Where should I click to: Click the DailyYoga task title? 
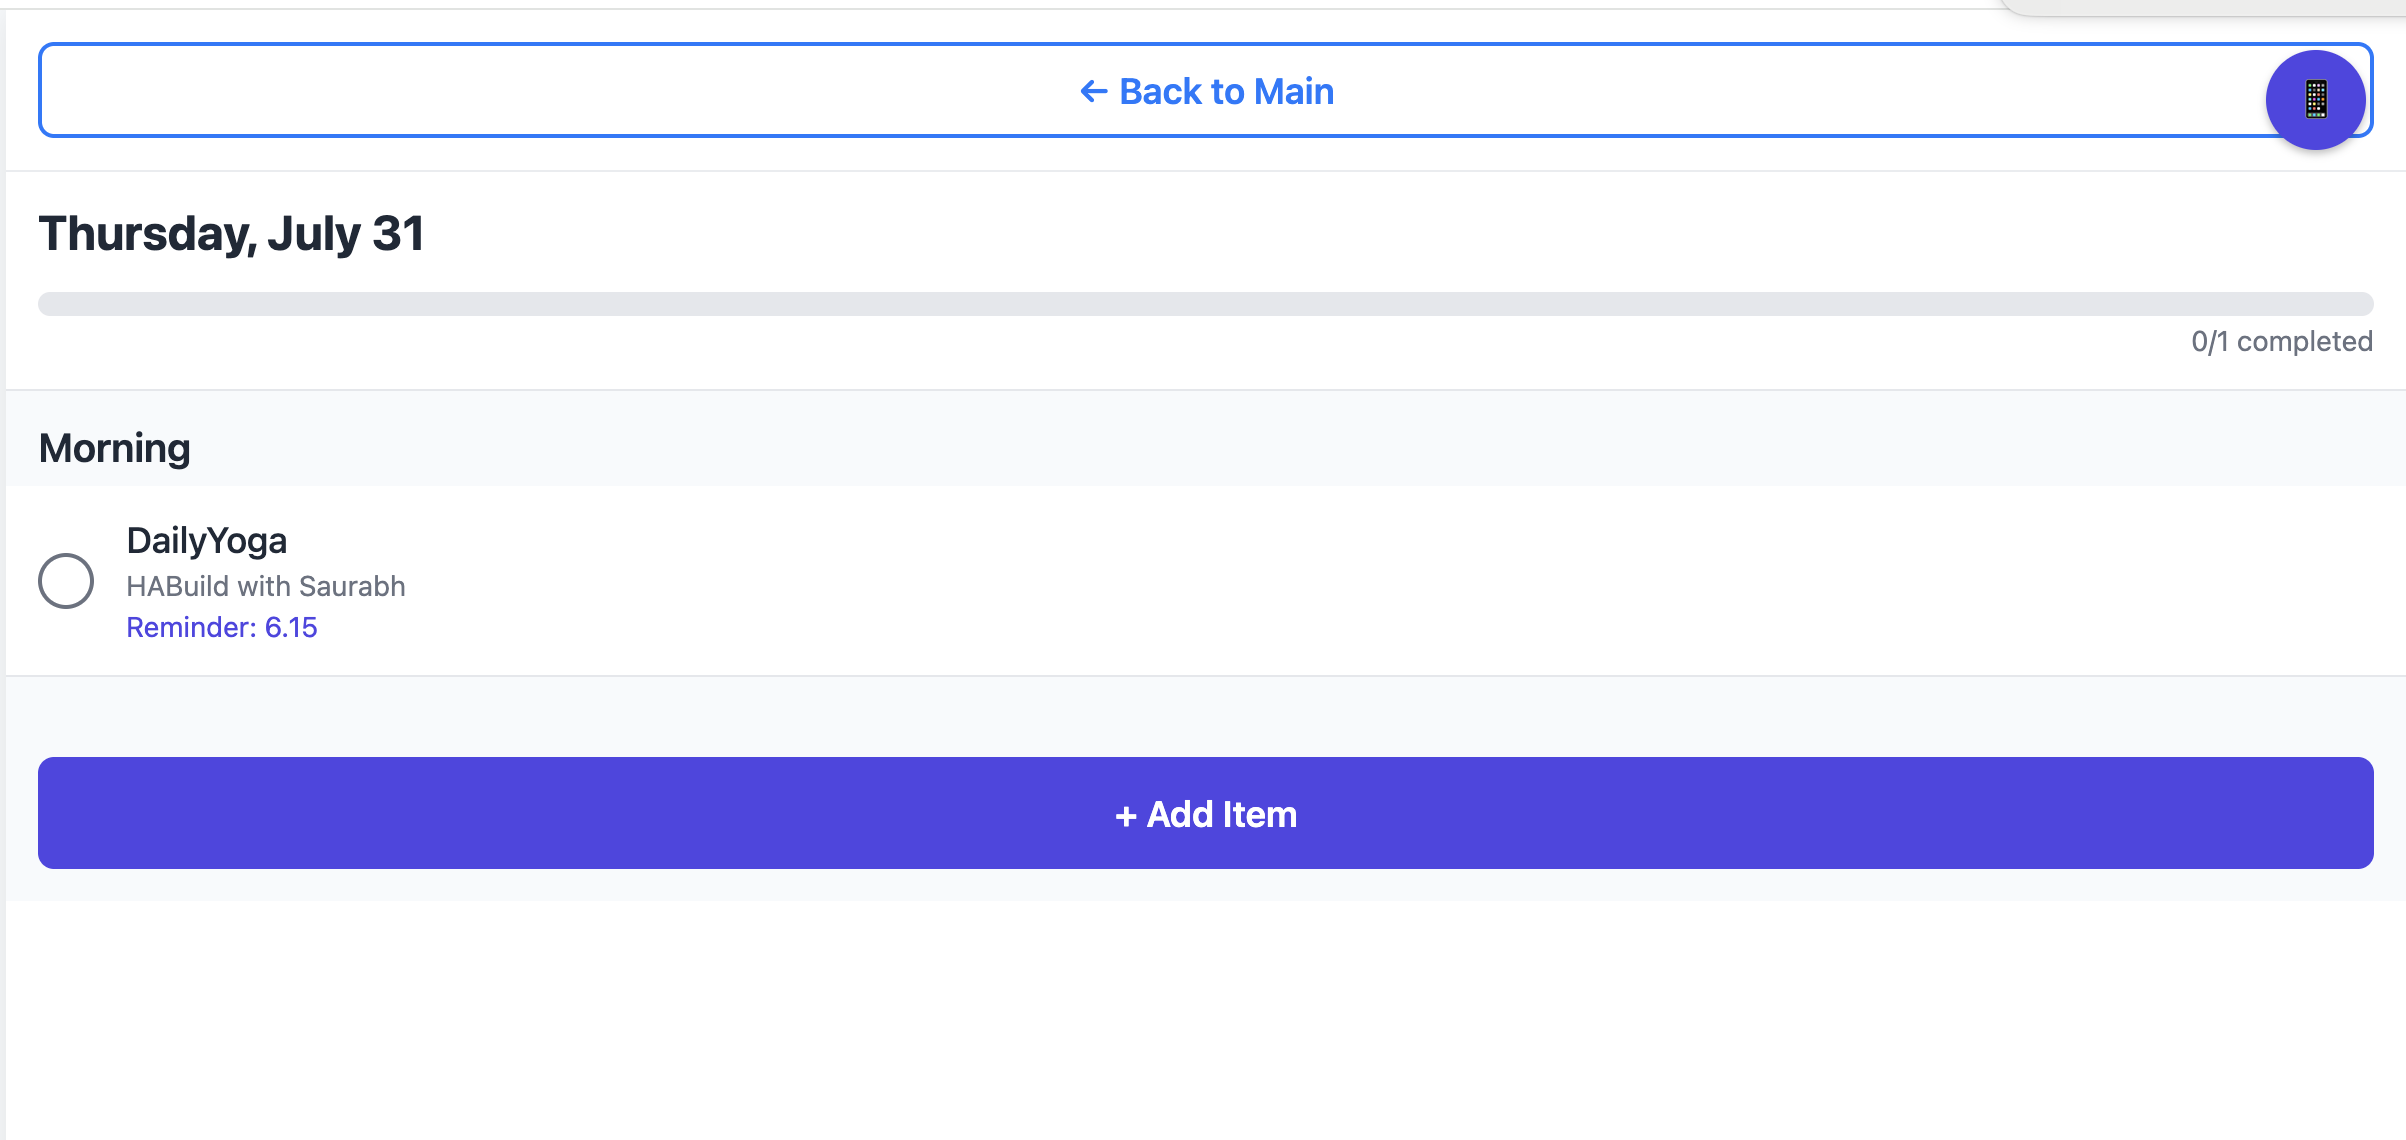[x=207, y=541]
